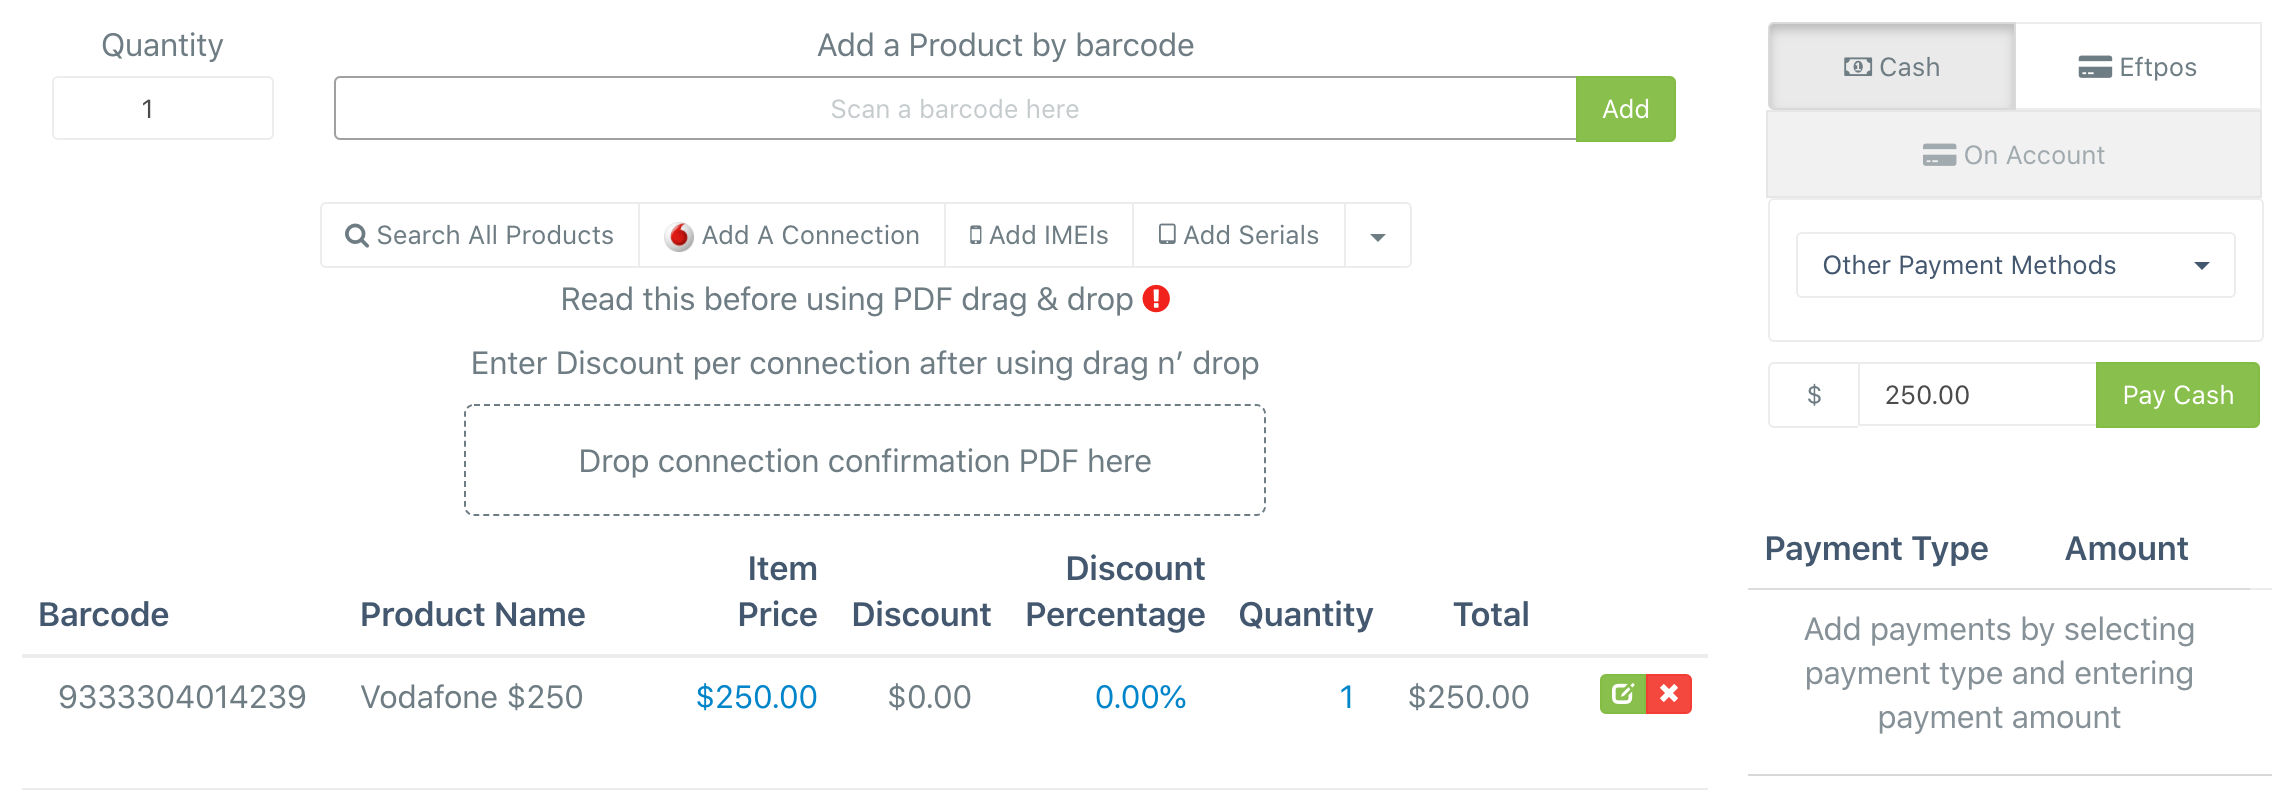Click the green Add barcode button

[x=1626, y=109]
